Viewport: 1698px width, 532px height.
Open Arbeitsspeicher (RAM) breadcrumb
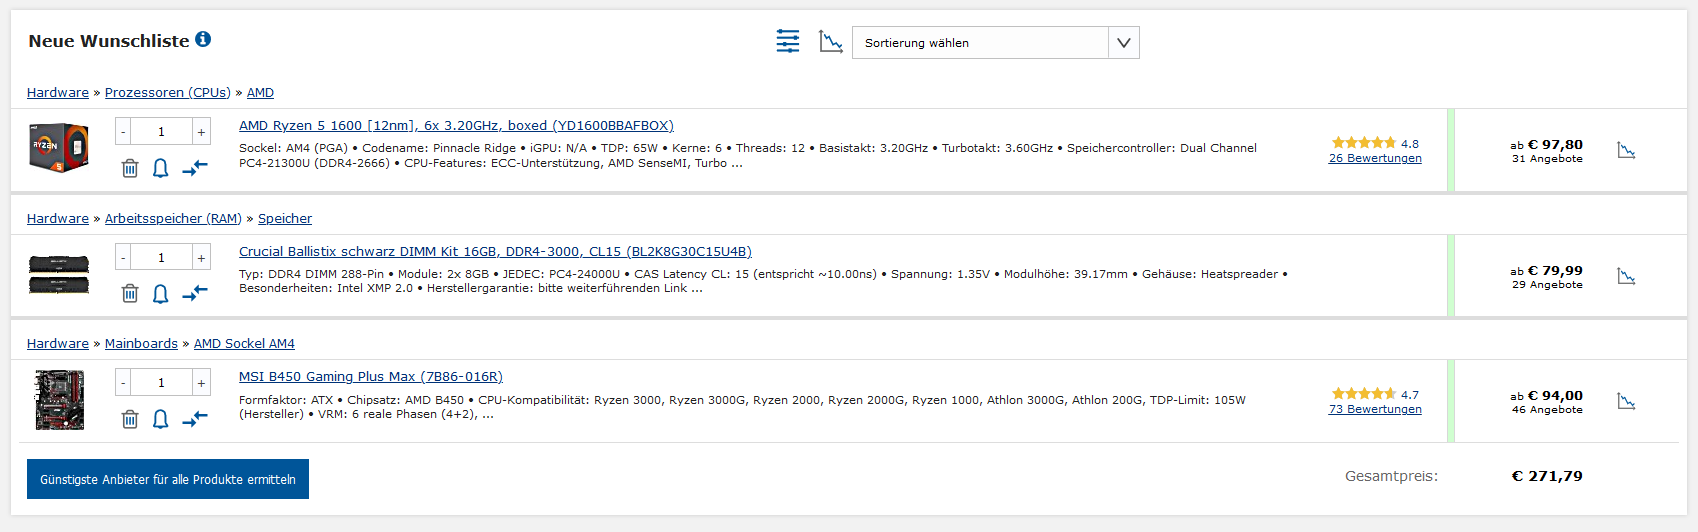point(173,219)
